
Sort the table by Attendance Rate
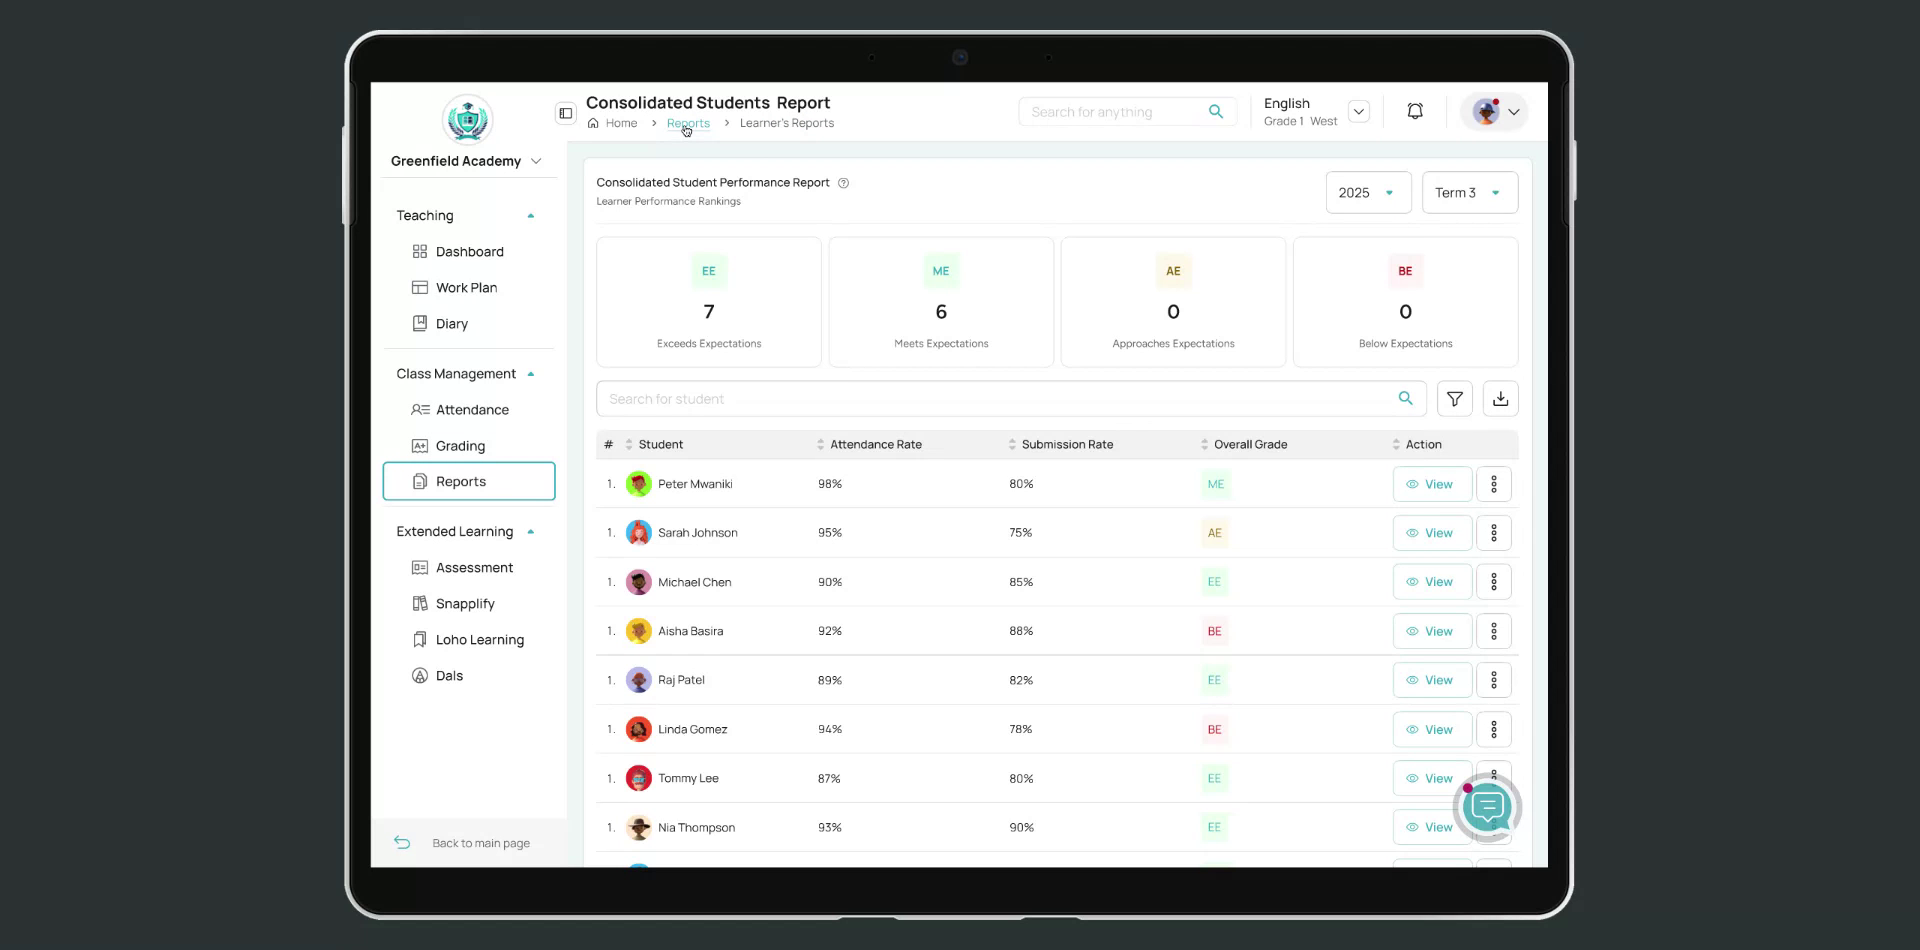click(820, 444)
